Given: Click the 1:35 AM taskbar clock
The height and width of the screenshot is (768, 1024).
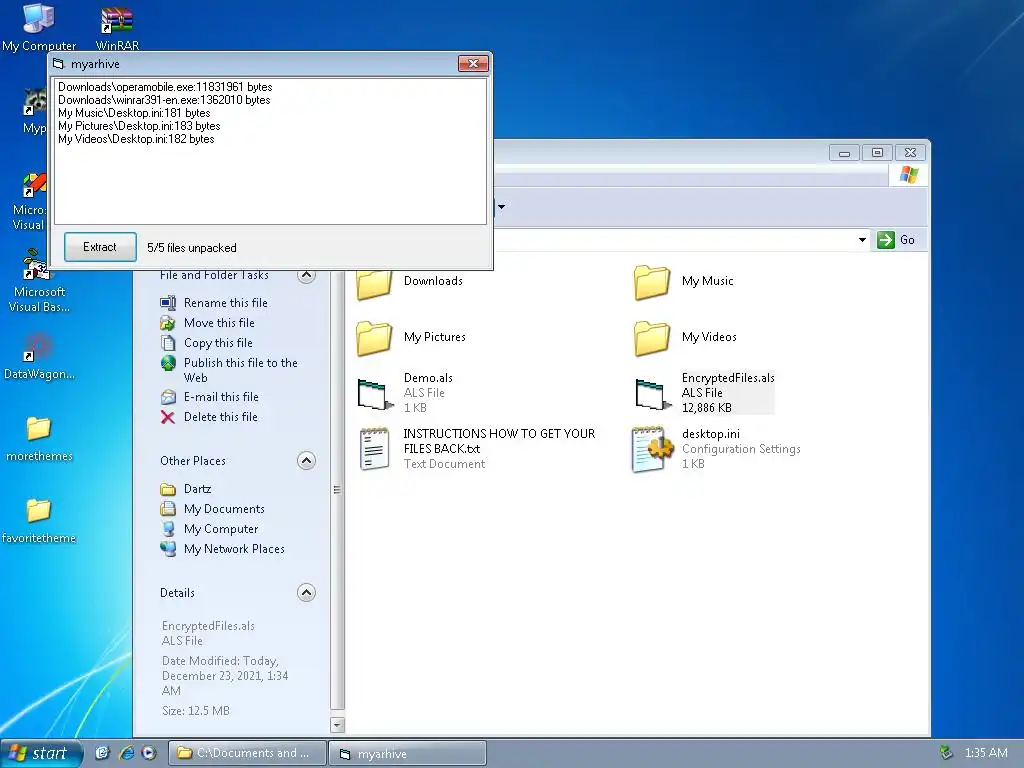Looking at the screenshot, I should pos(986,753).
